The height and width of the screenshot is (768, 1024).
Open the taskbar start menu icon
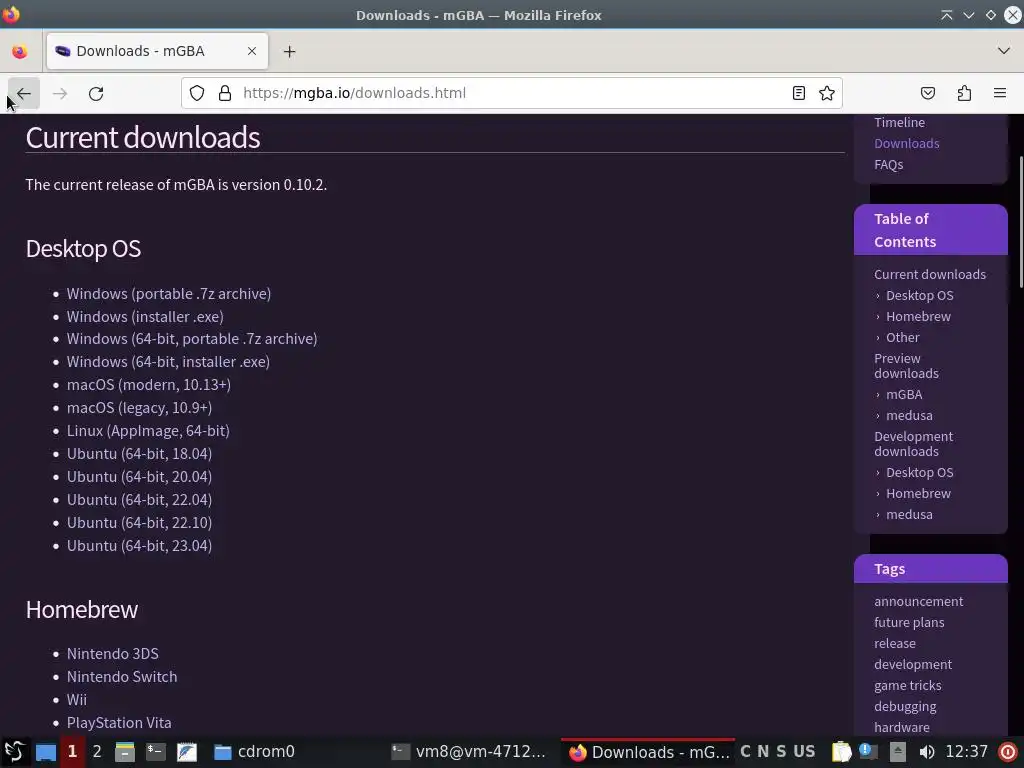14,752
